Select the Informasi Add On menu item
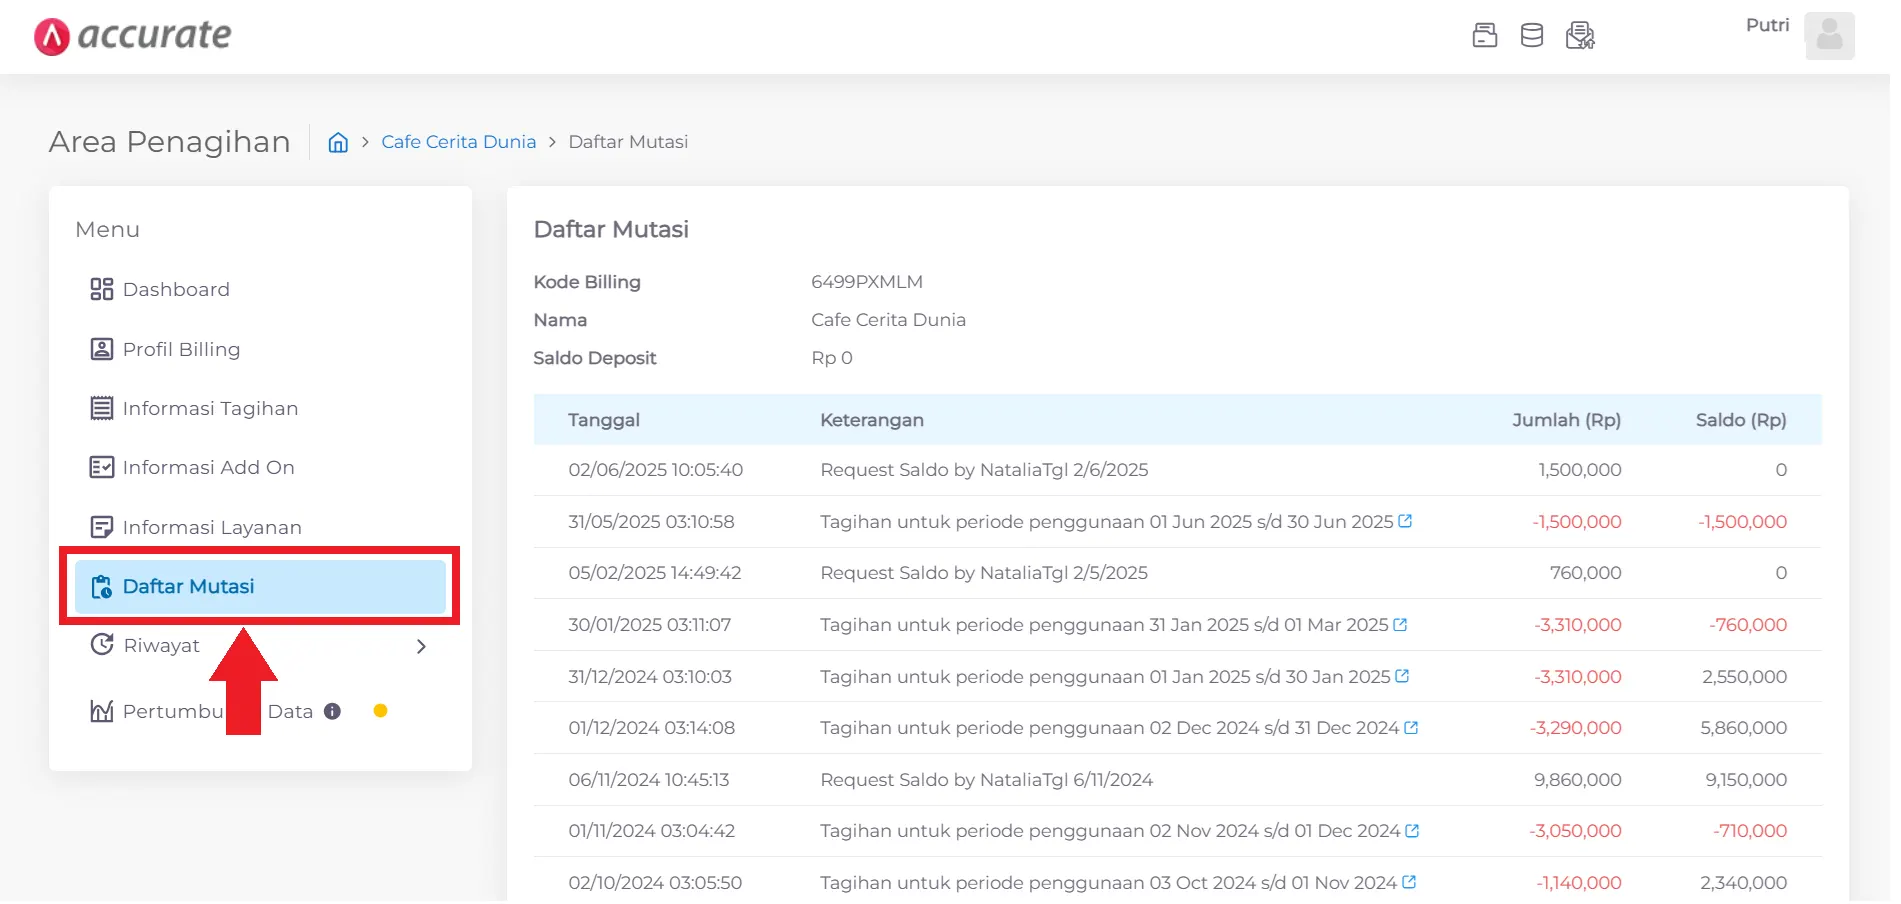 (208, 467)
